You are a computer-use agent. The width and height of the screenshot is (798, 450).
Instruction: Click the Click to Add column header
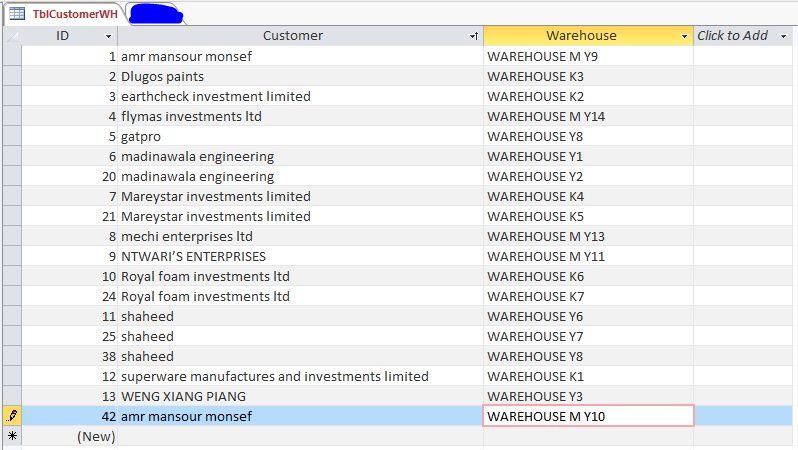[x=732, y=36]
